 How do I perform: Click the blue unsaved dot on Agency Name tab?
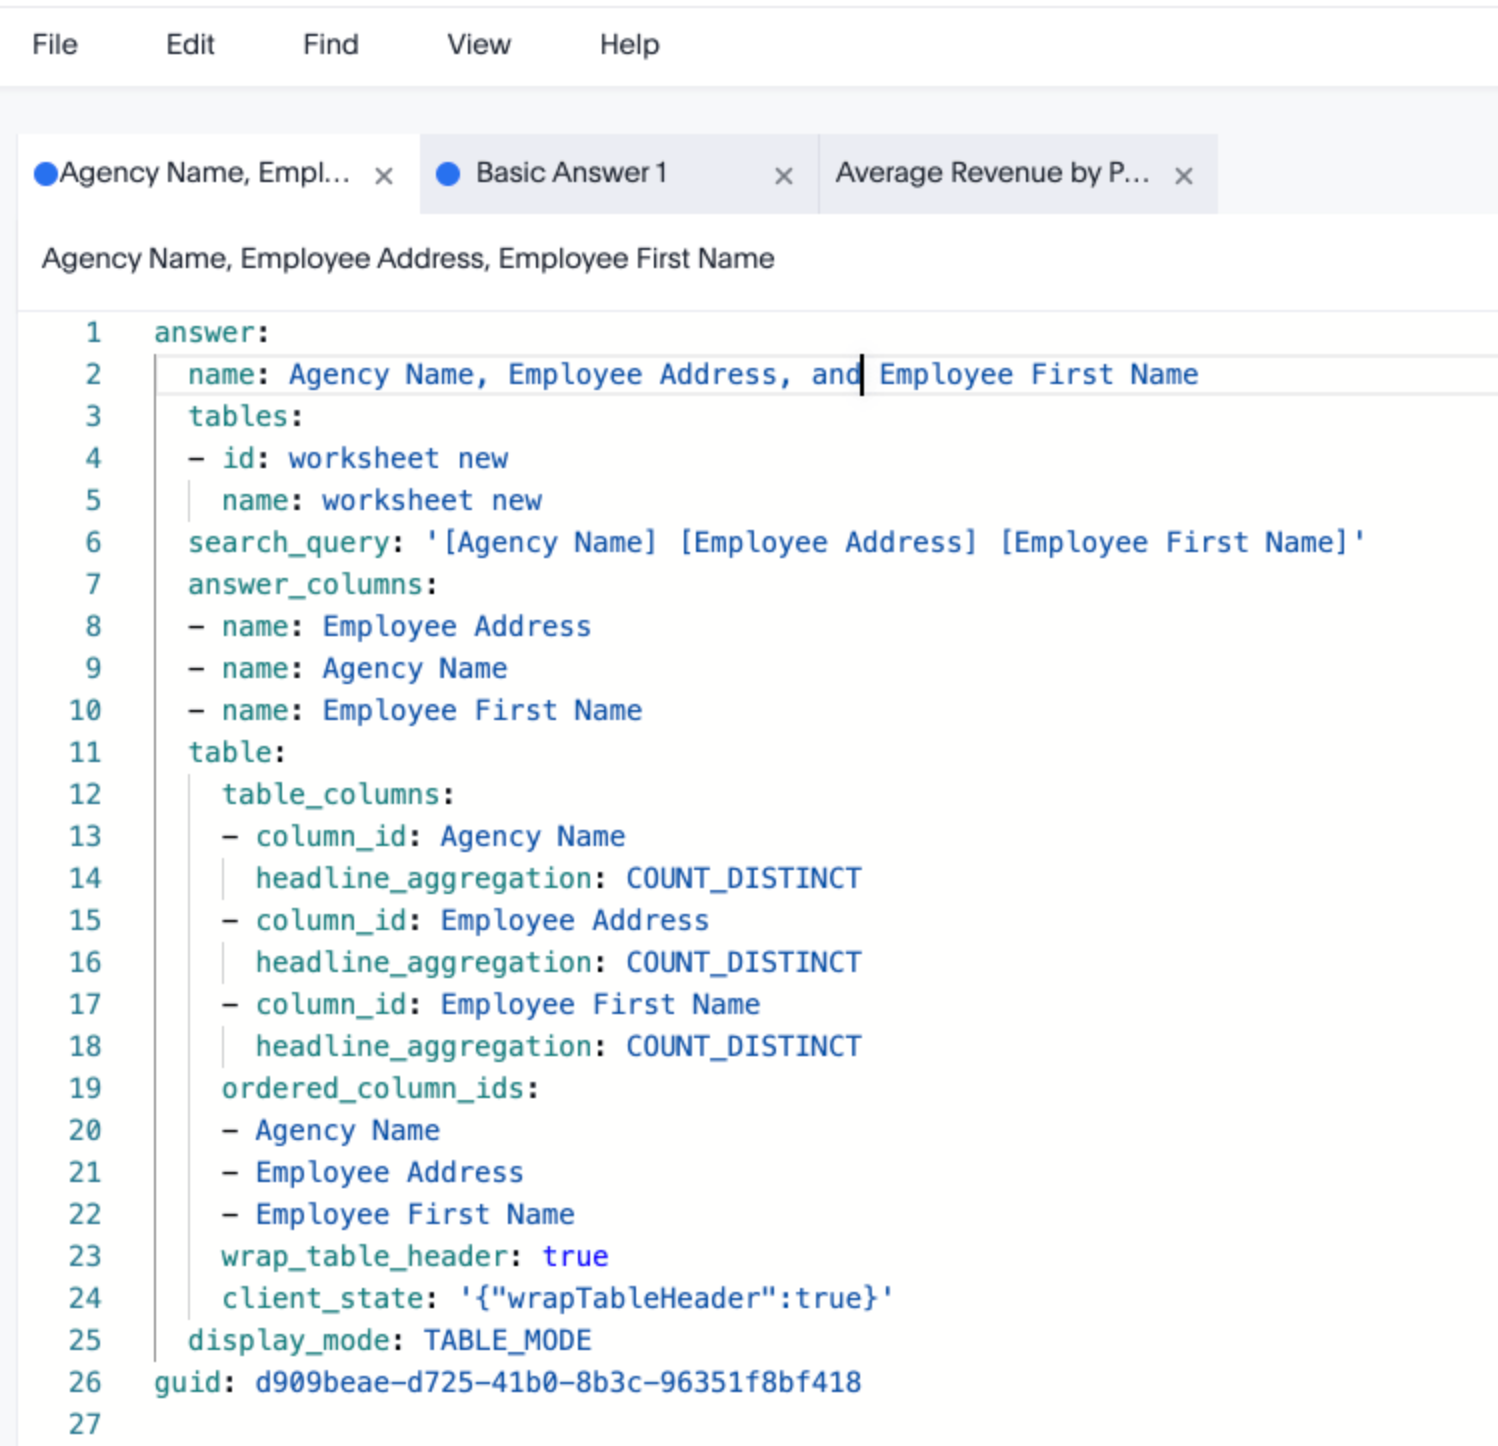pyautogui.click(x=45, y=174)
